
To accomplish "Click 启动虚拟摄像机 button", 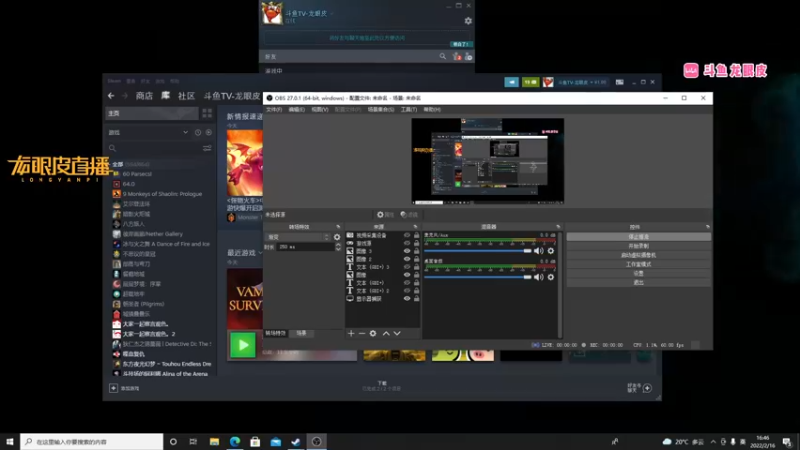I will 638,255.
